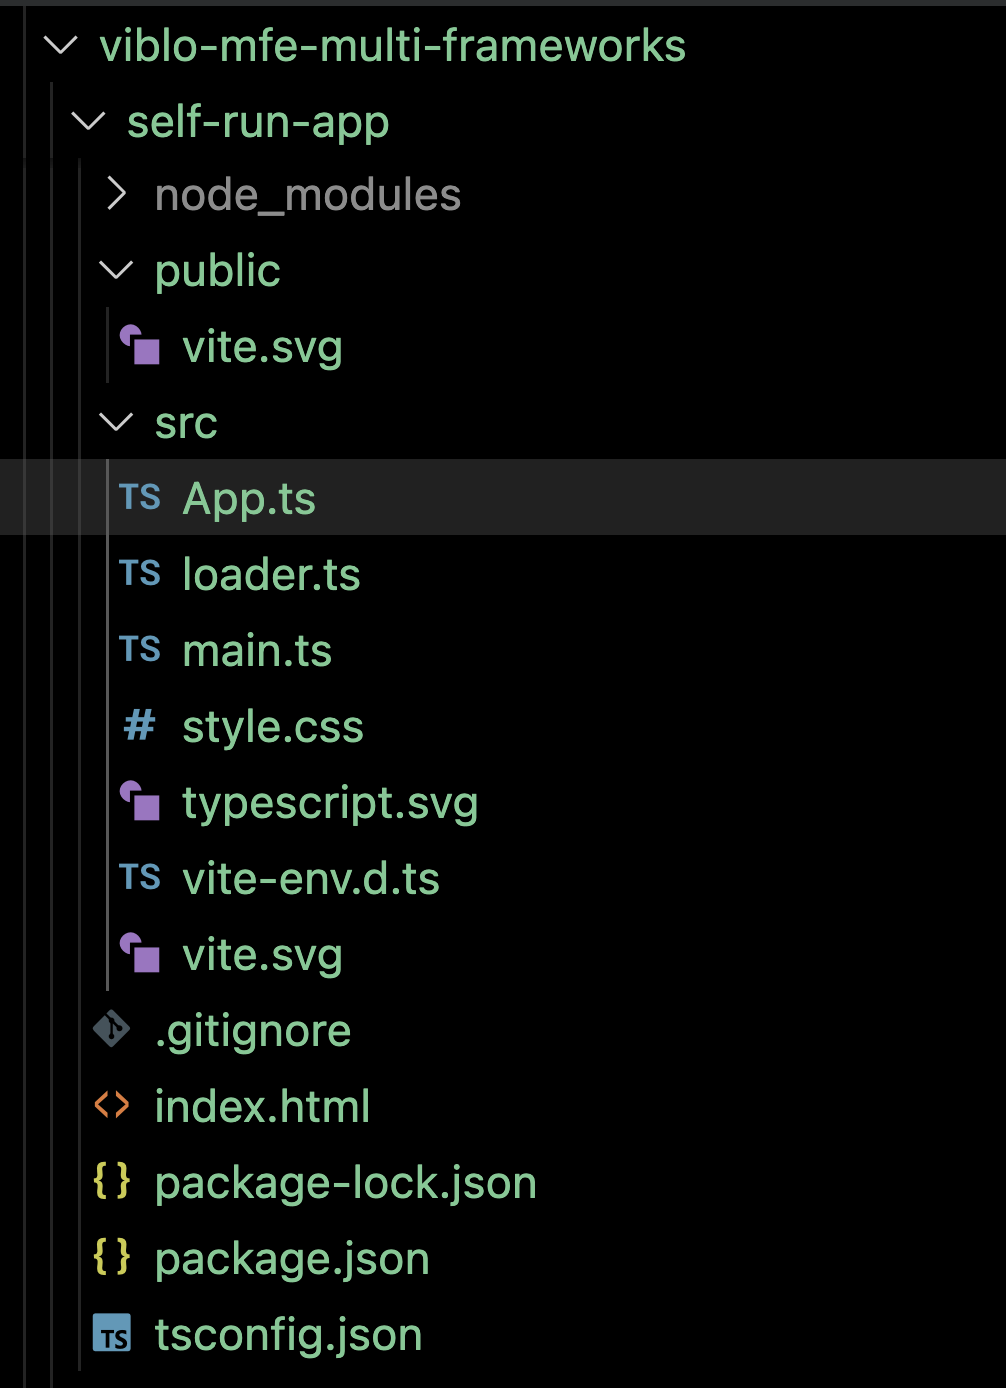Image resolution: width=1006 pixels, height=1388 pixels.
Task: Click the TypeScript icon beside App.ts
Action: [x=140, y=498]
